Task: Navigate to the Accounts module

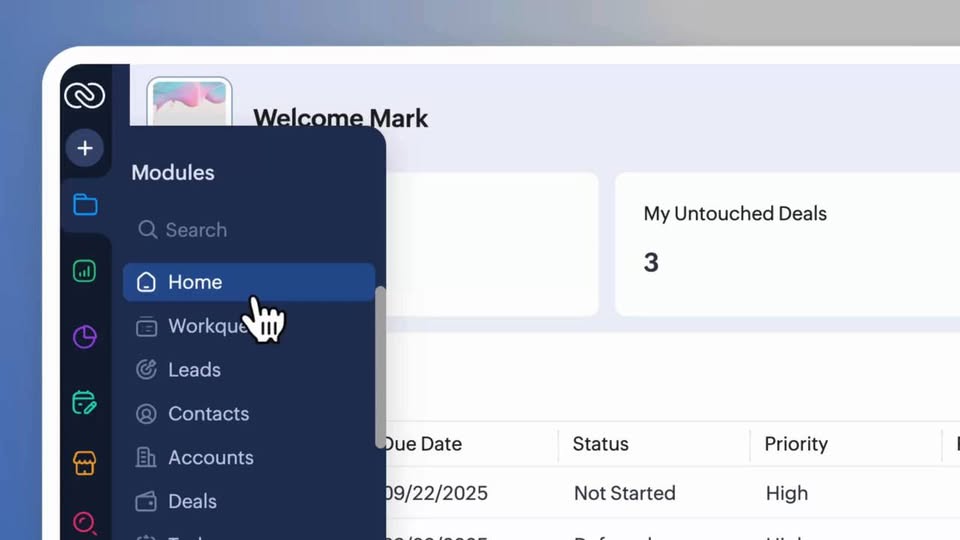Action: tap(210, 458)
